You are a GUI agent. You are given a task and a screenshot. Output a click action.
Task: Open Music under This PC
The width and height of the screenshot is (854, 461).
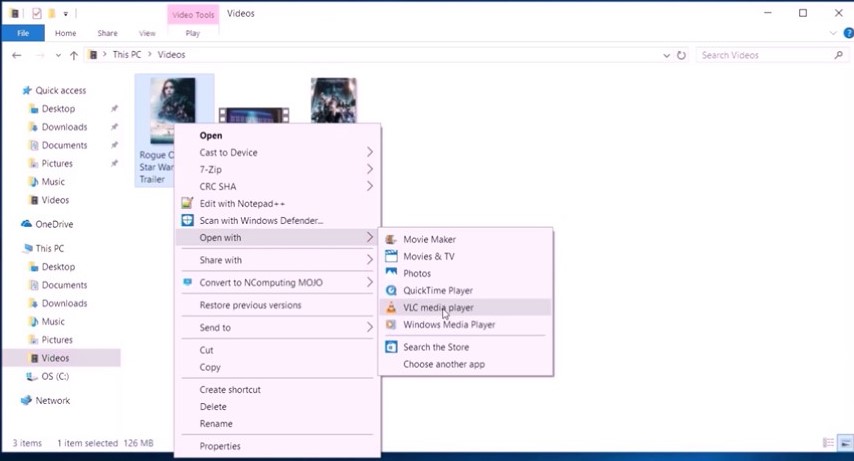pyautogui.click(x=53, y=322)
